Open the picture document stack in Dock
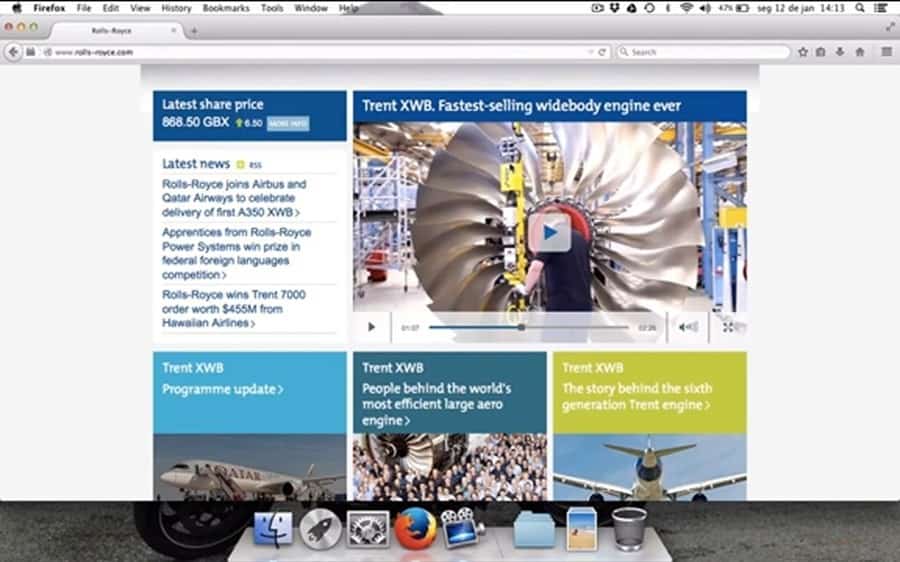Screen dimensions: 900x562 tap(582, 529)
